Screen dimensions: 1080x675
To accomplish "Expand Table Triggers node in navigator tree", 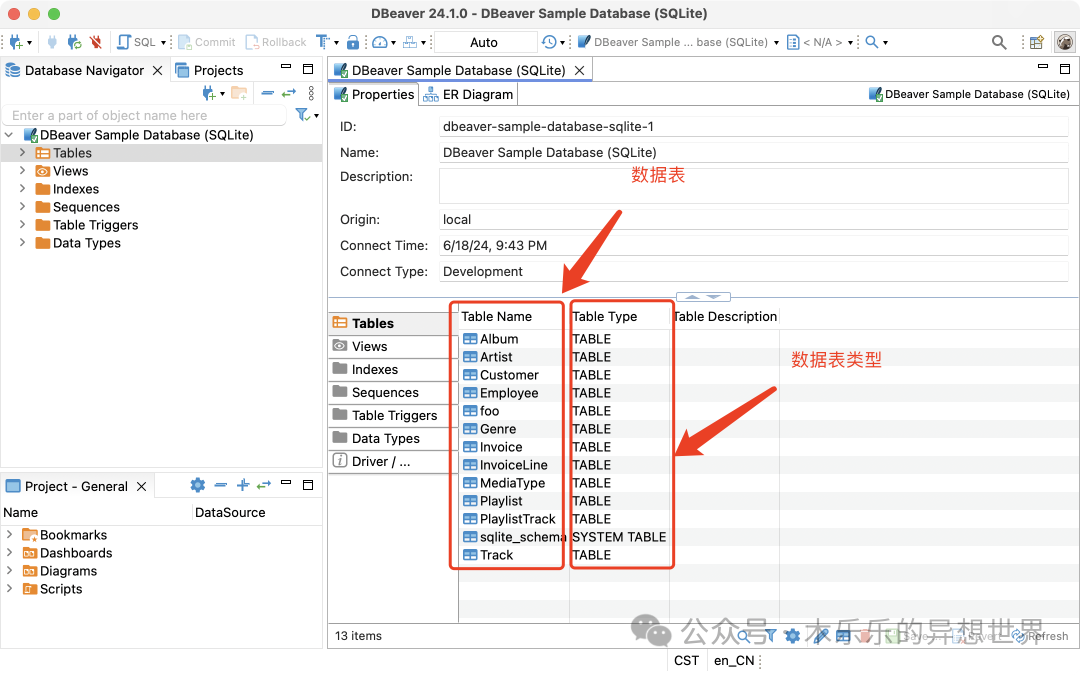I will [22, 224].
